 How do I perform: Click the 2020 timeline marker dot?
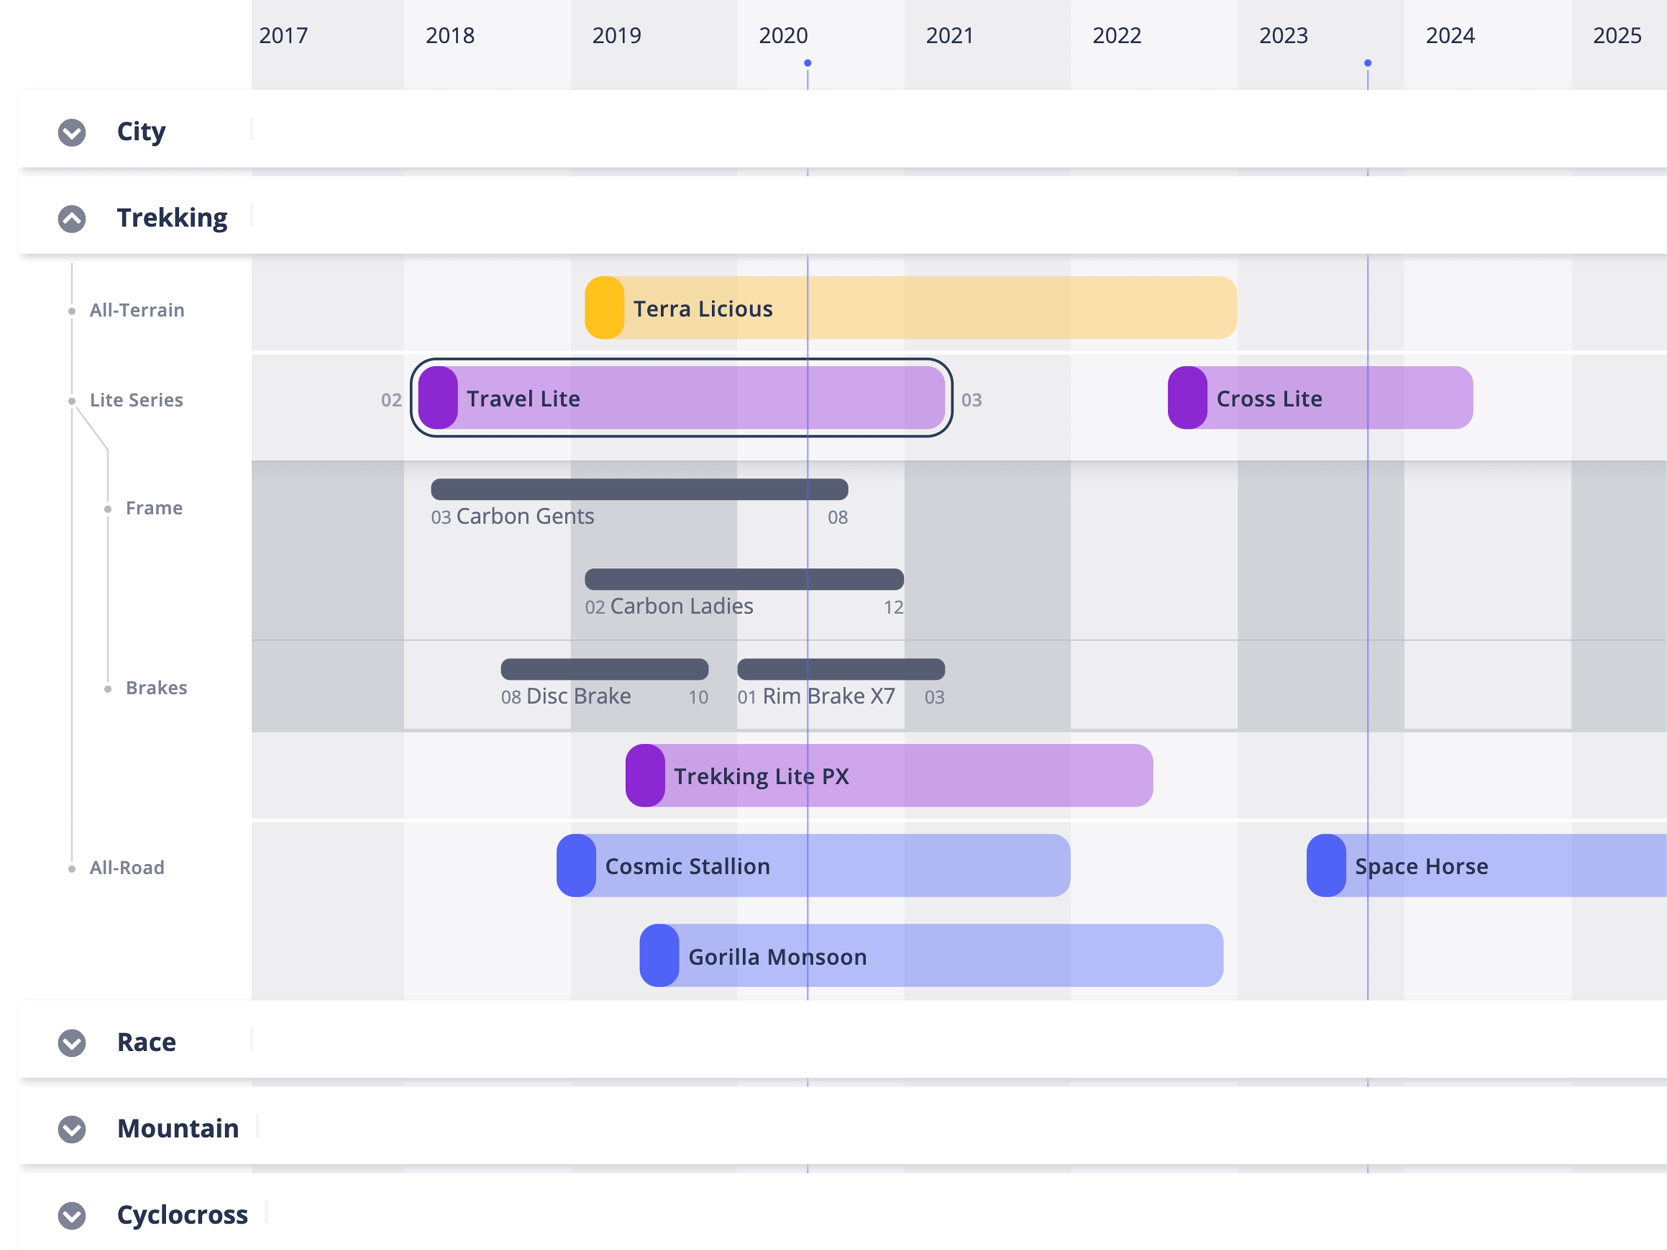pos(808,63)
